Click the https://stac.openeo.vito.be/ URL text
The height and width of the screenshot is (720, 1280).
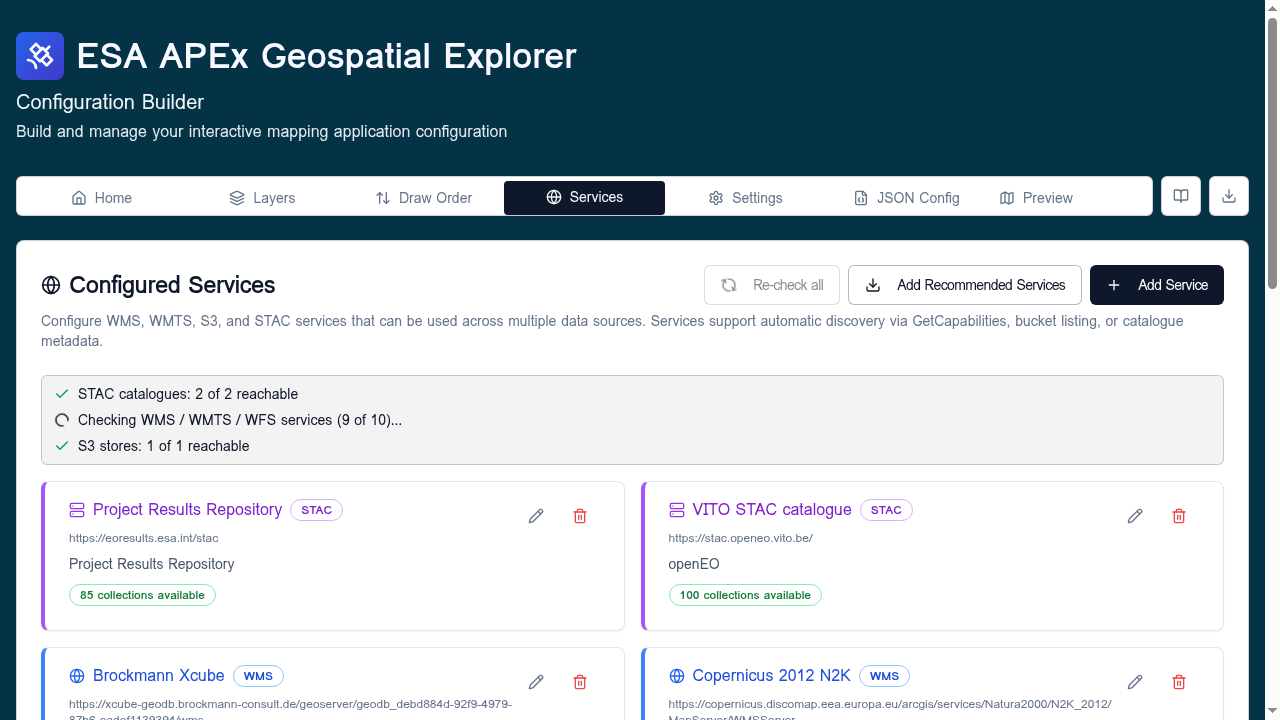(741, 538)
